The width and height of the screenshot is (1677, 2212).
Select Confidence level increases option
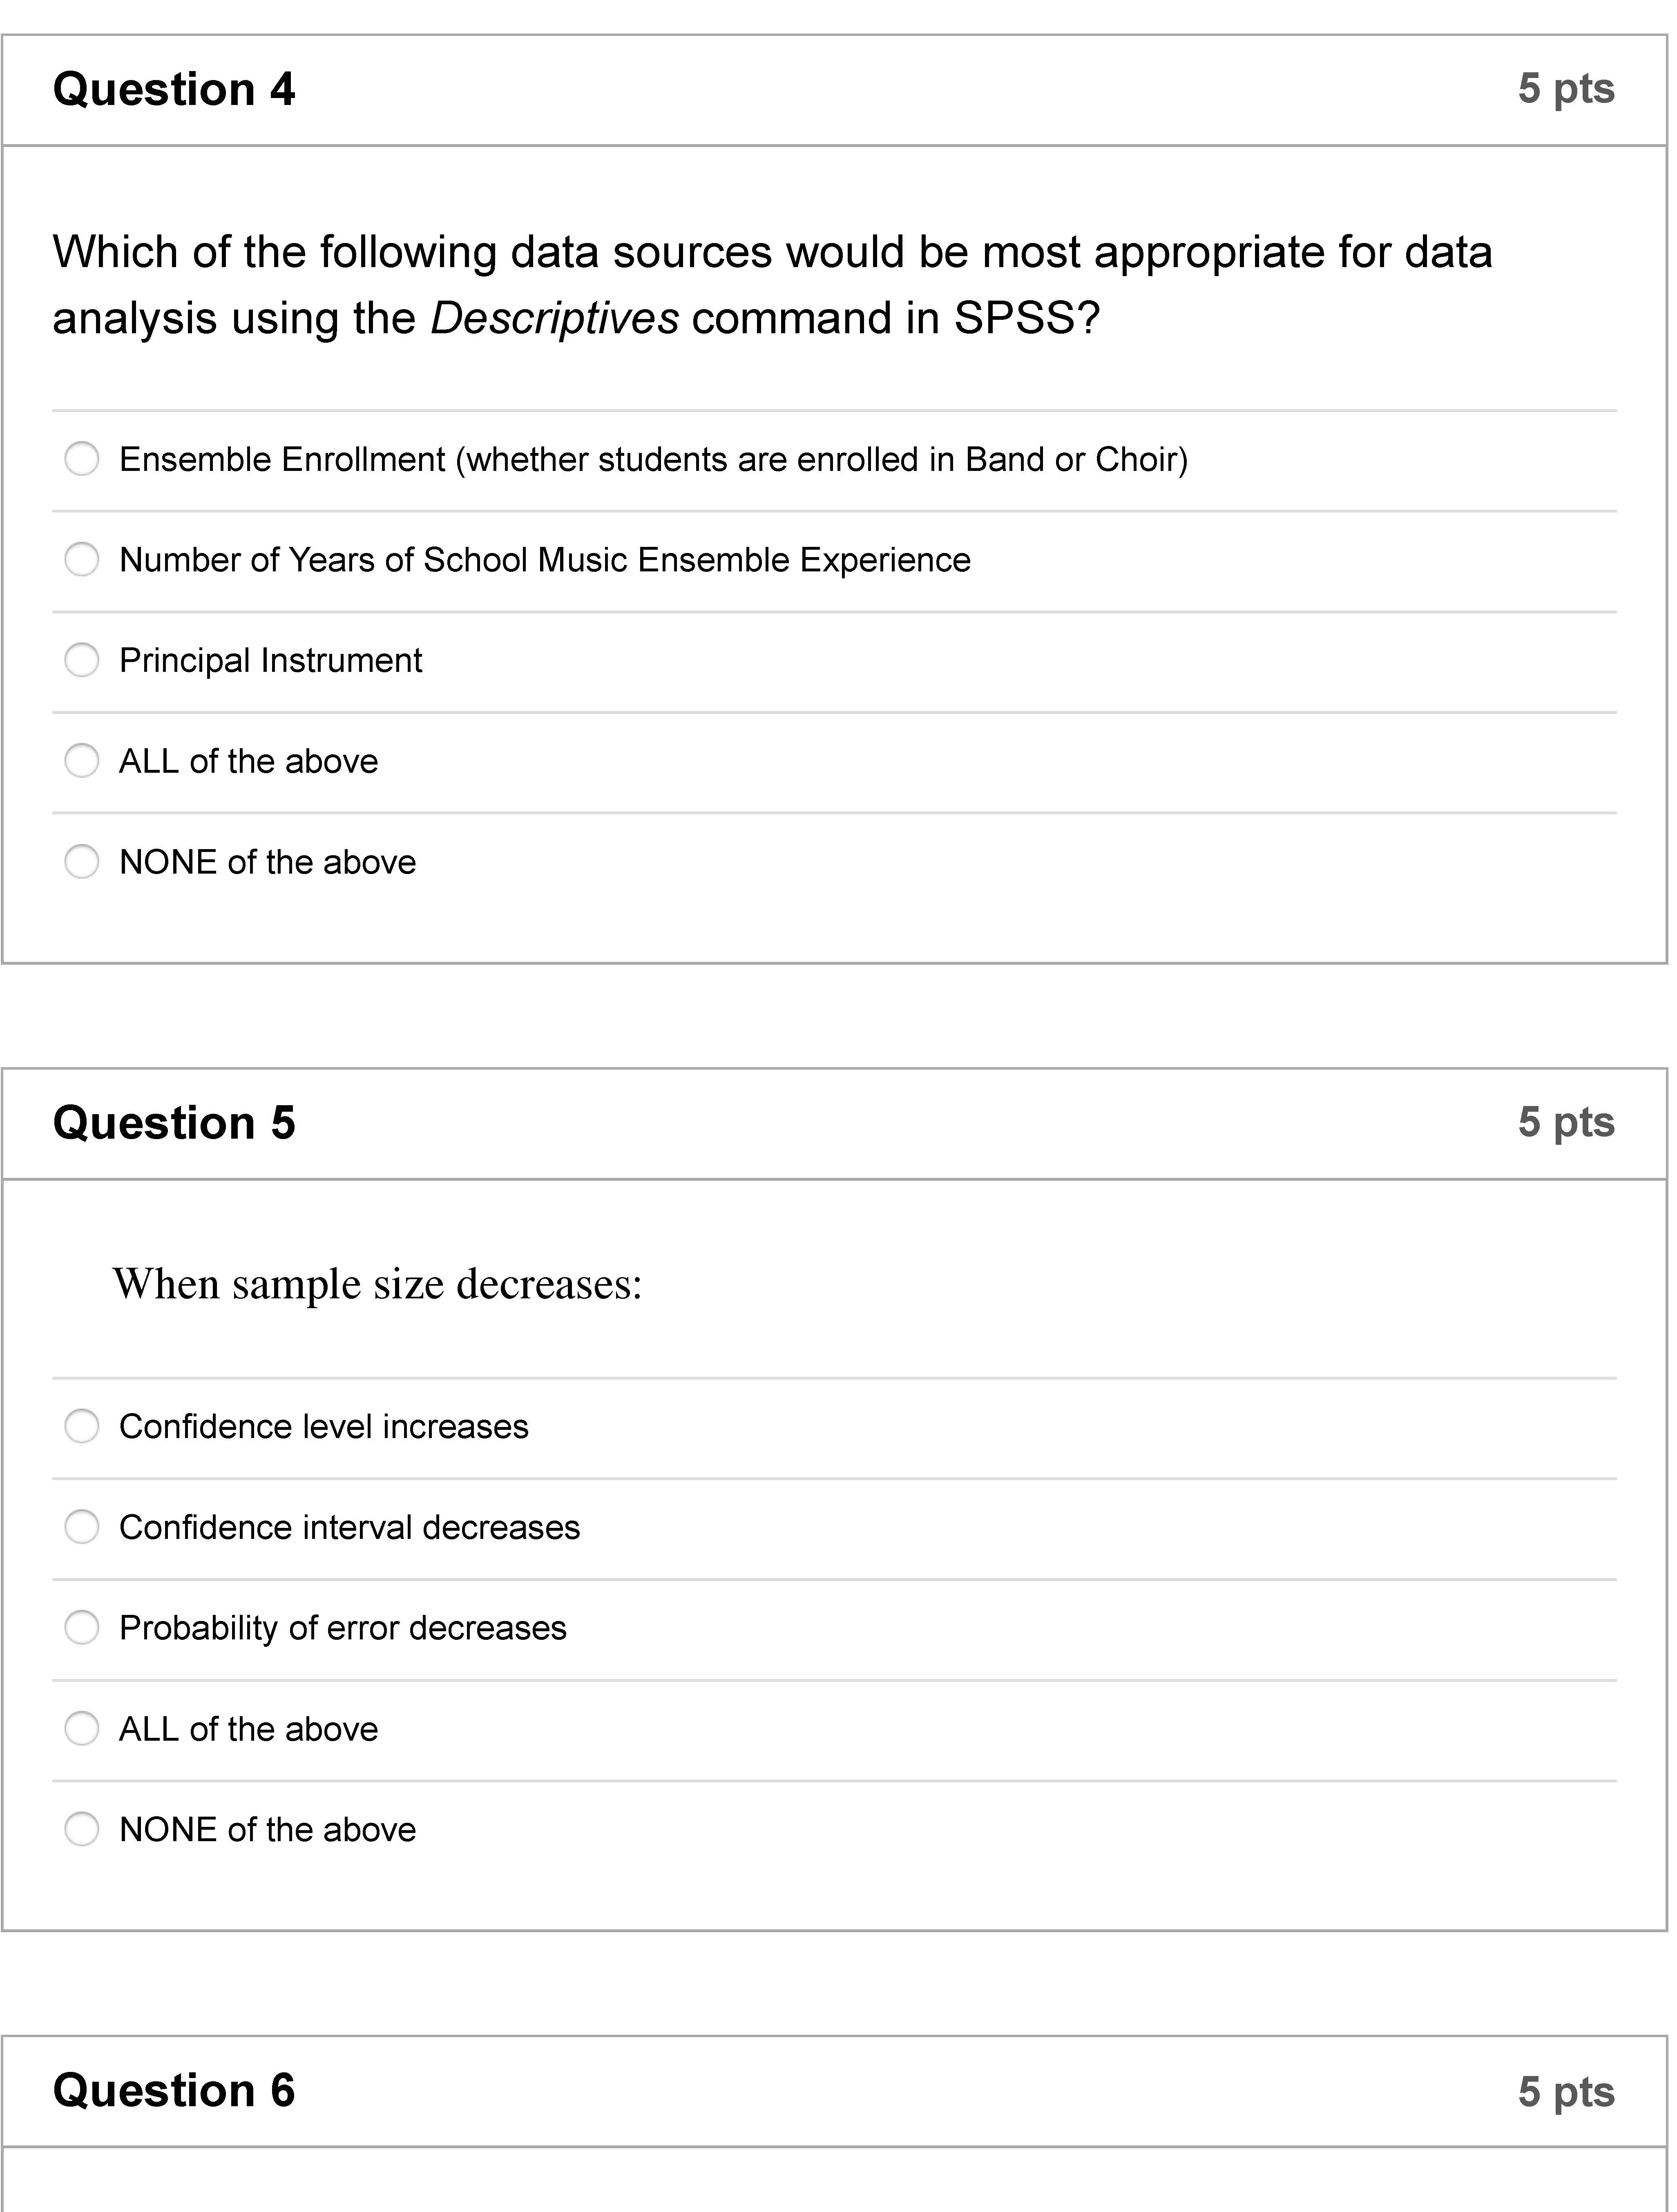[x=82, y=1427]
